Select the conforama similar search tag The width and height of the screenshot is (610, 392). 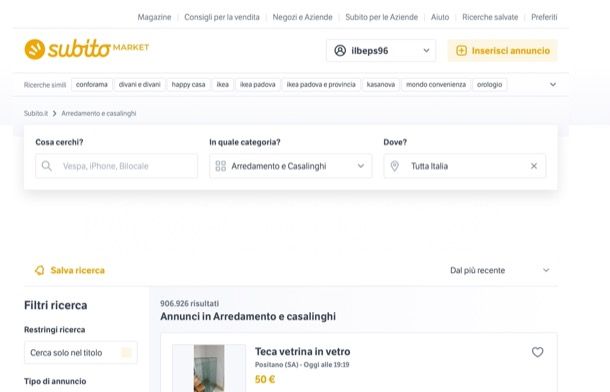92,84
